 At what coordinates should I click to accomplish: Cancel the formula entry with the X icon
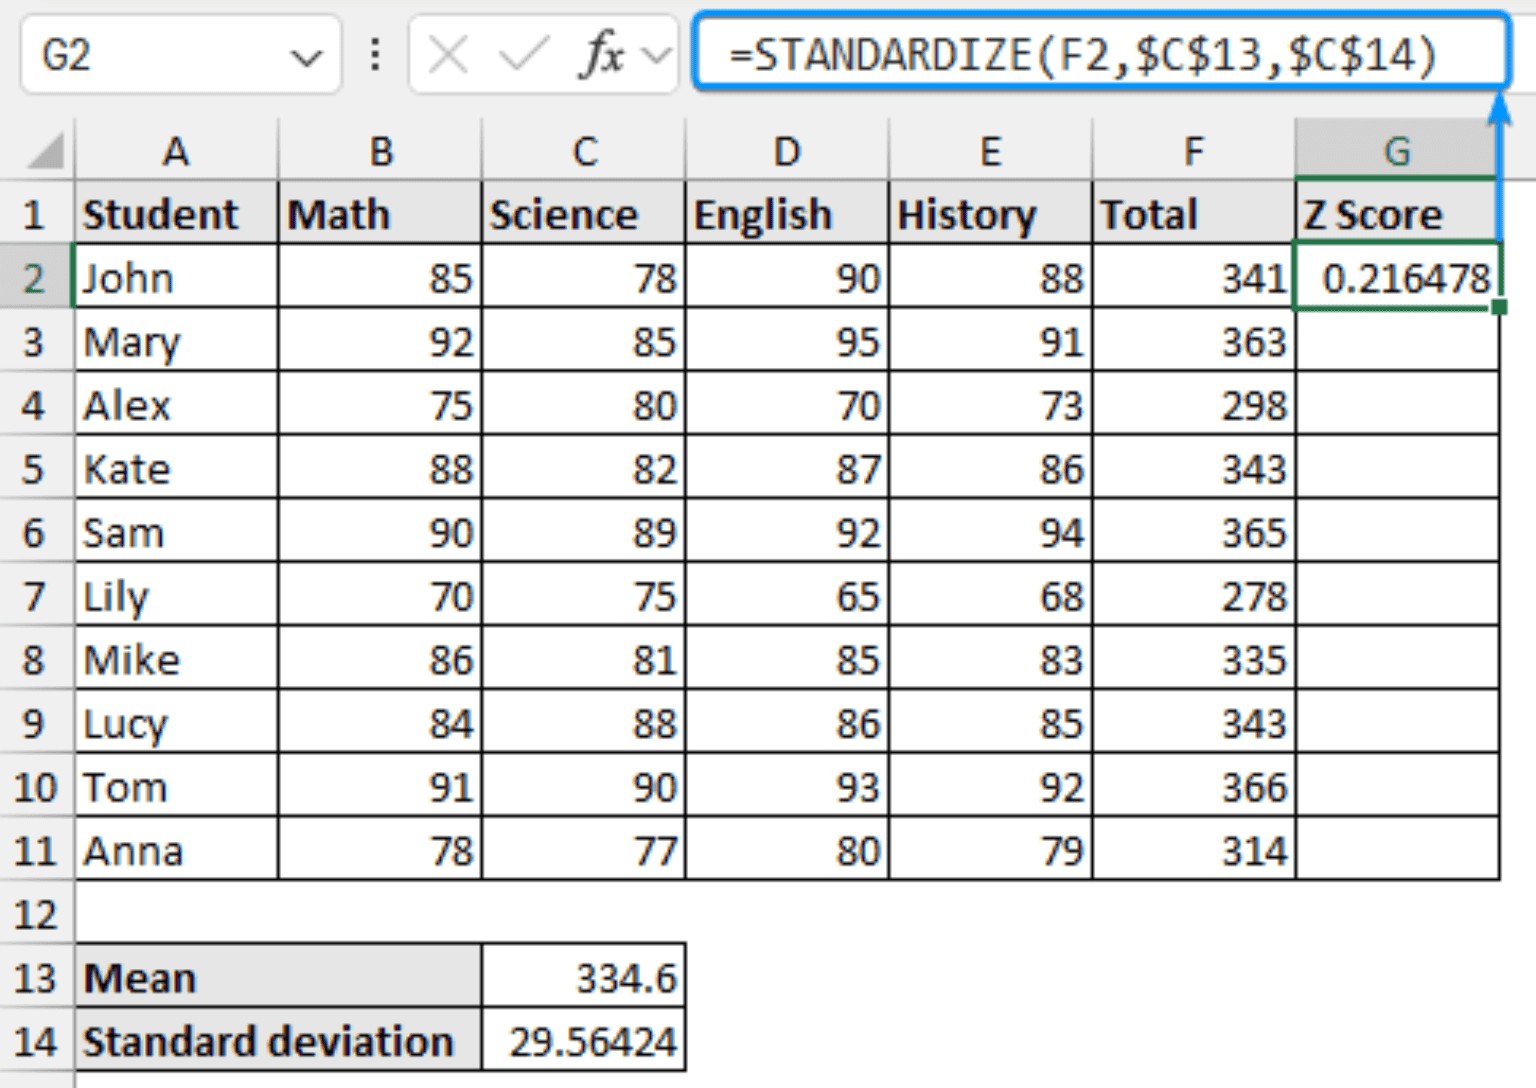click(x=447, y=54)
